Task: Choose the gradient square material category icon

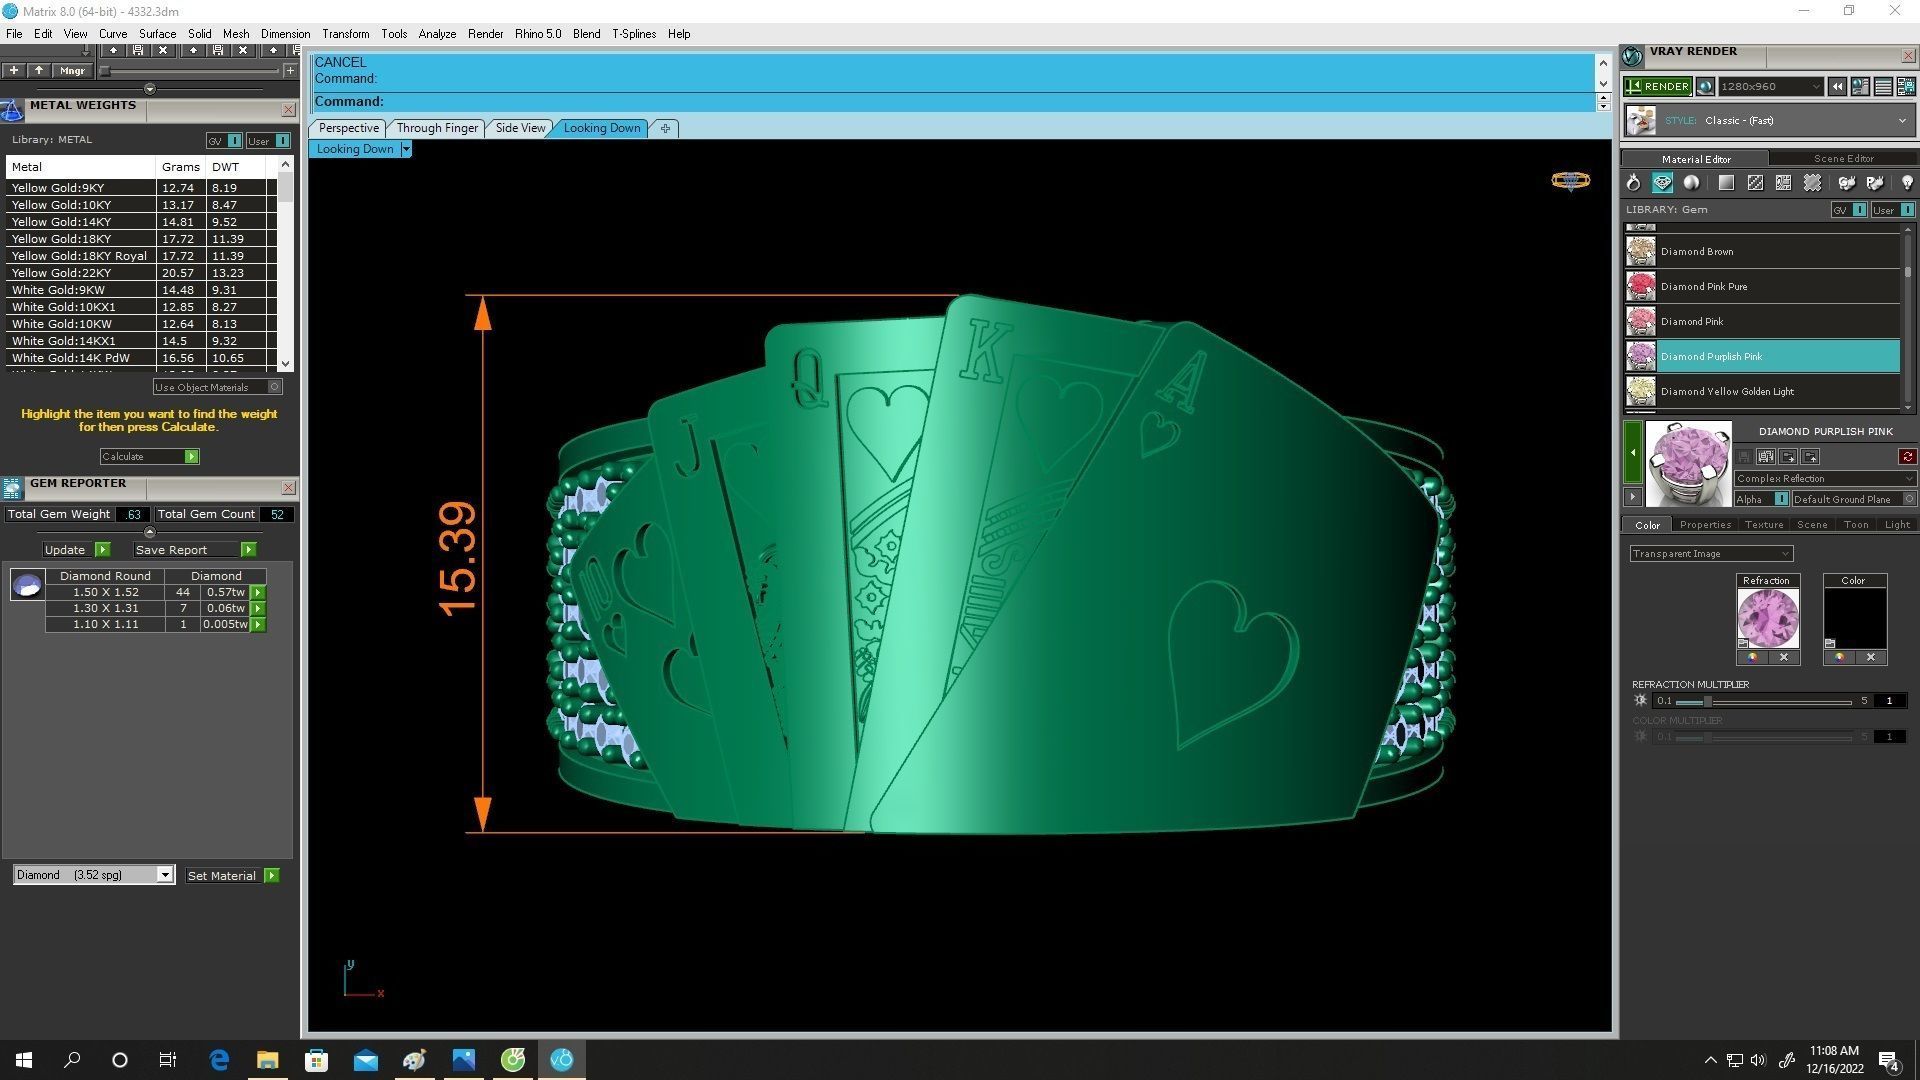Action: click(1726, 183)
